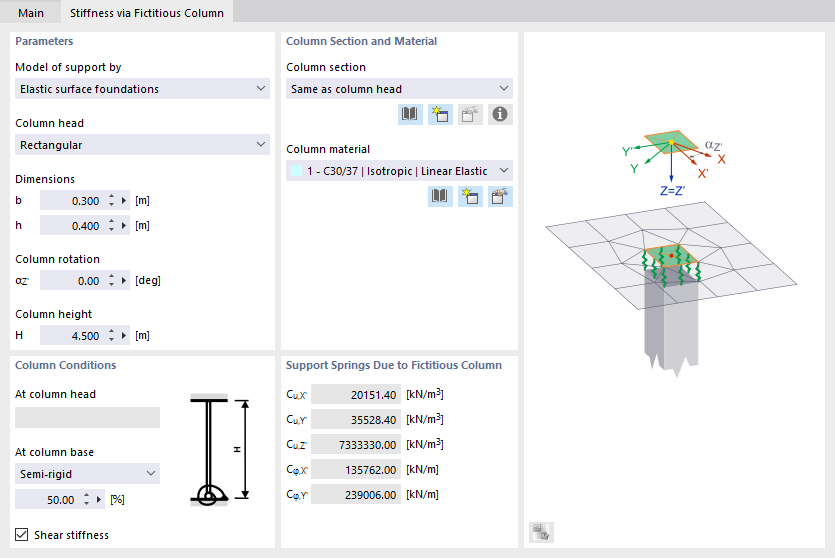This screenshot has width=835, height=558.
Task: Edit the selected column section
Action: point(470,114)
